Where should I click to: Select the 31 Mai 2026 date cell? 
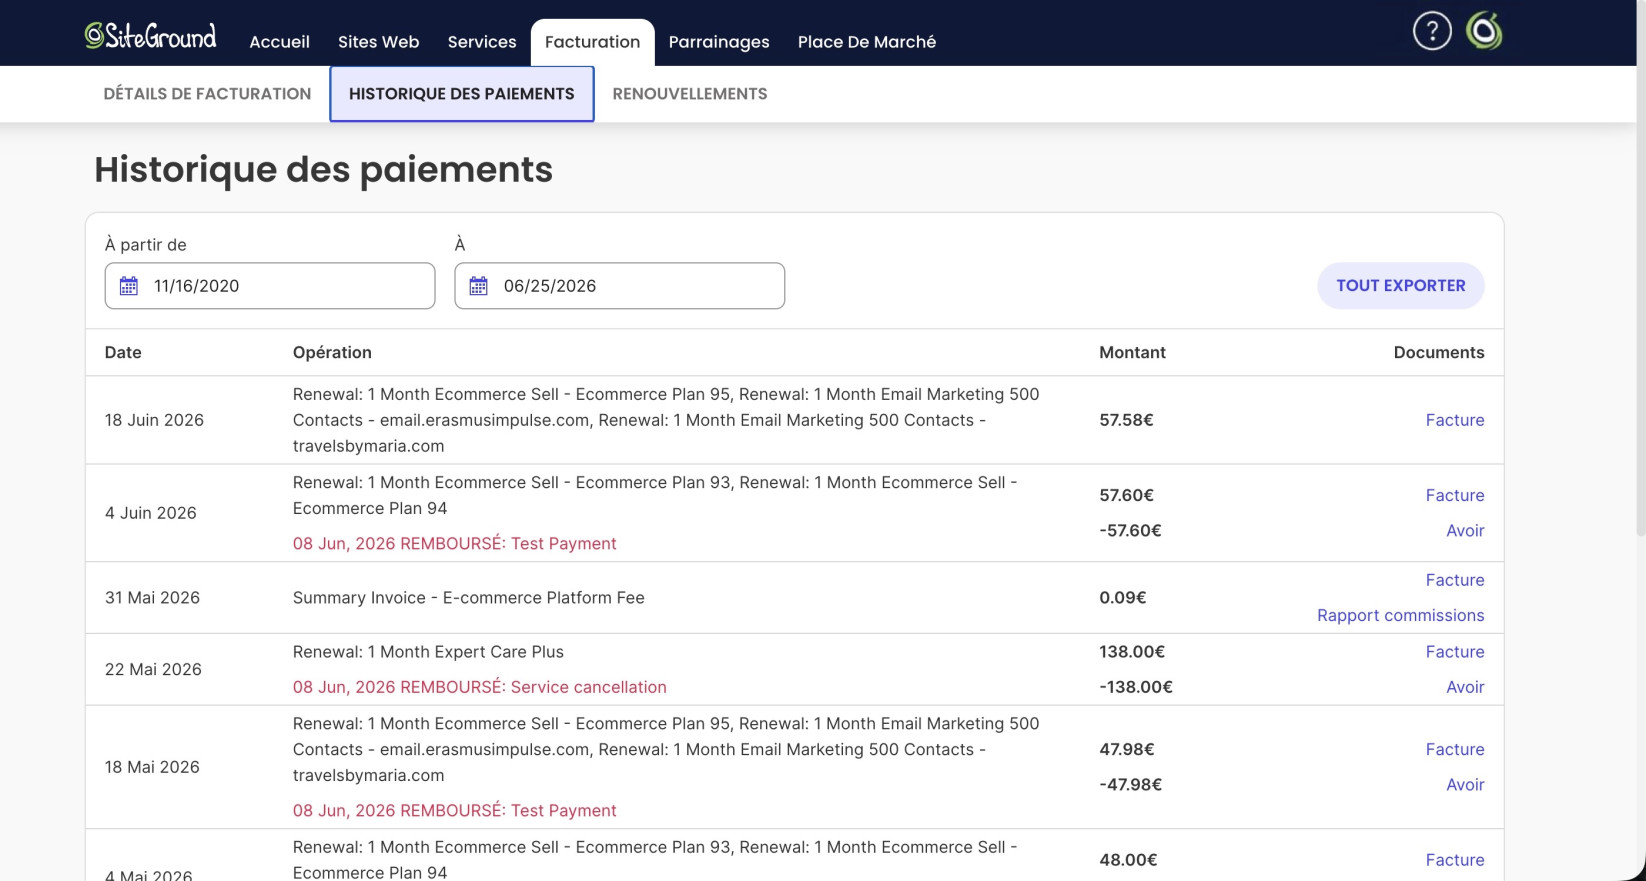click(x=152, y=598)
